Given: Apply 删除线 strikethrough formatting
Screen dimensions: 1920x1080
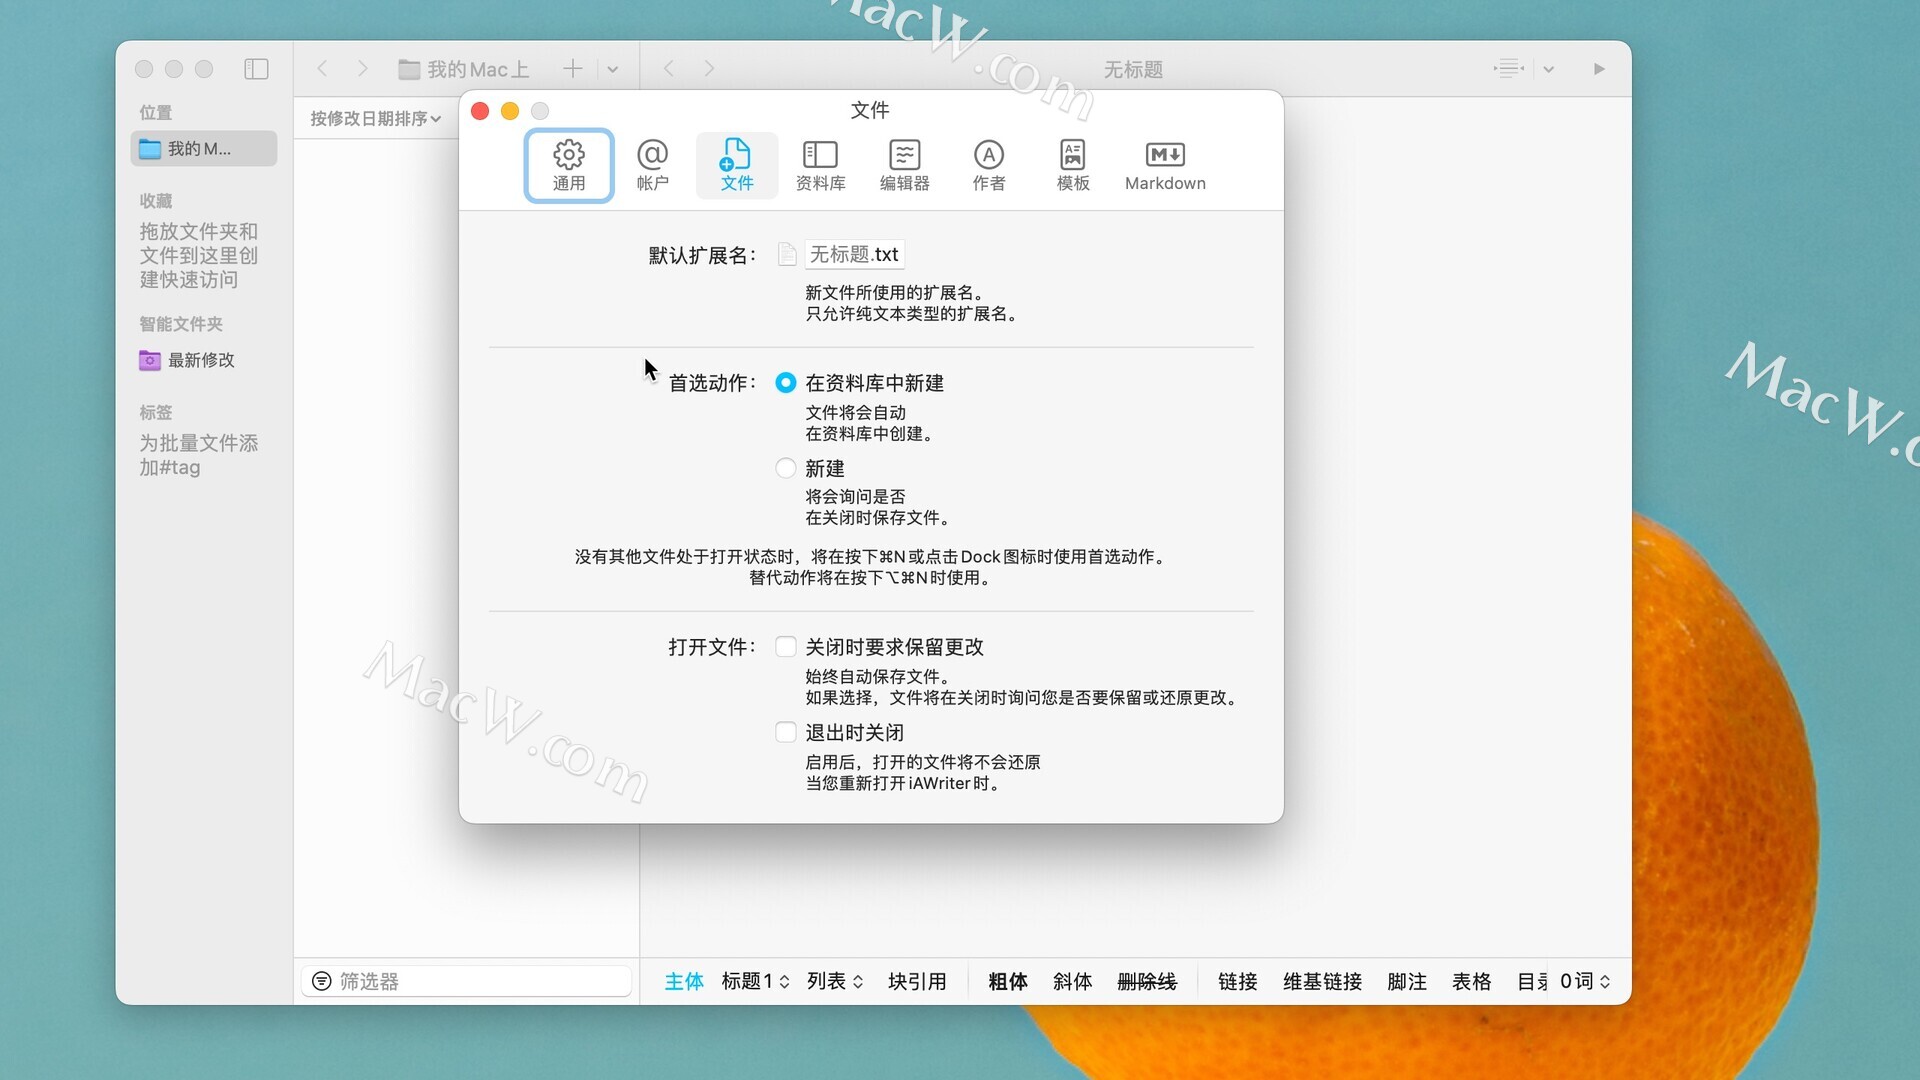Looking at the screenshot, I should [x=1147, y=981].
